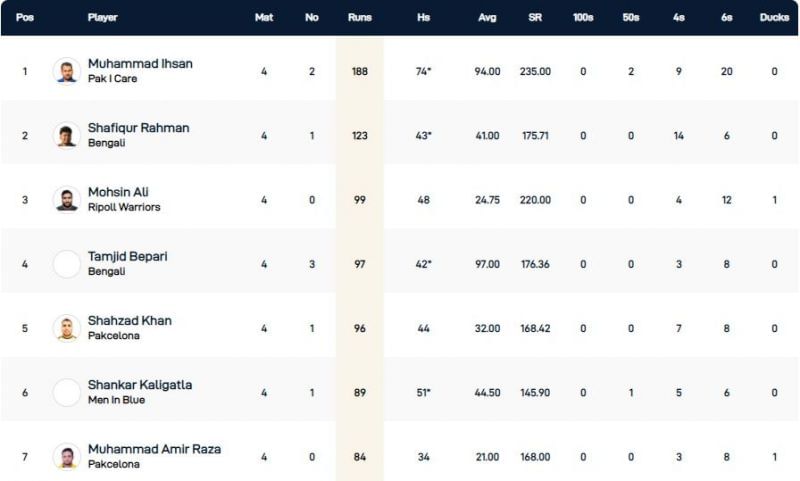This screenshot has height=481, width=800.
Task: Sort by the Avg column header
Action: pyautogui.click(x=487, y=18)
